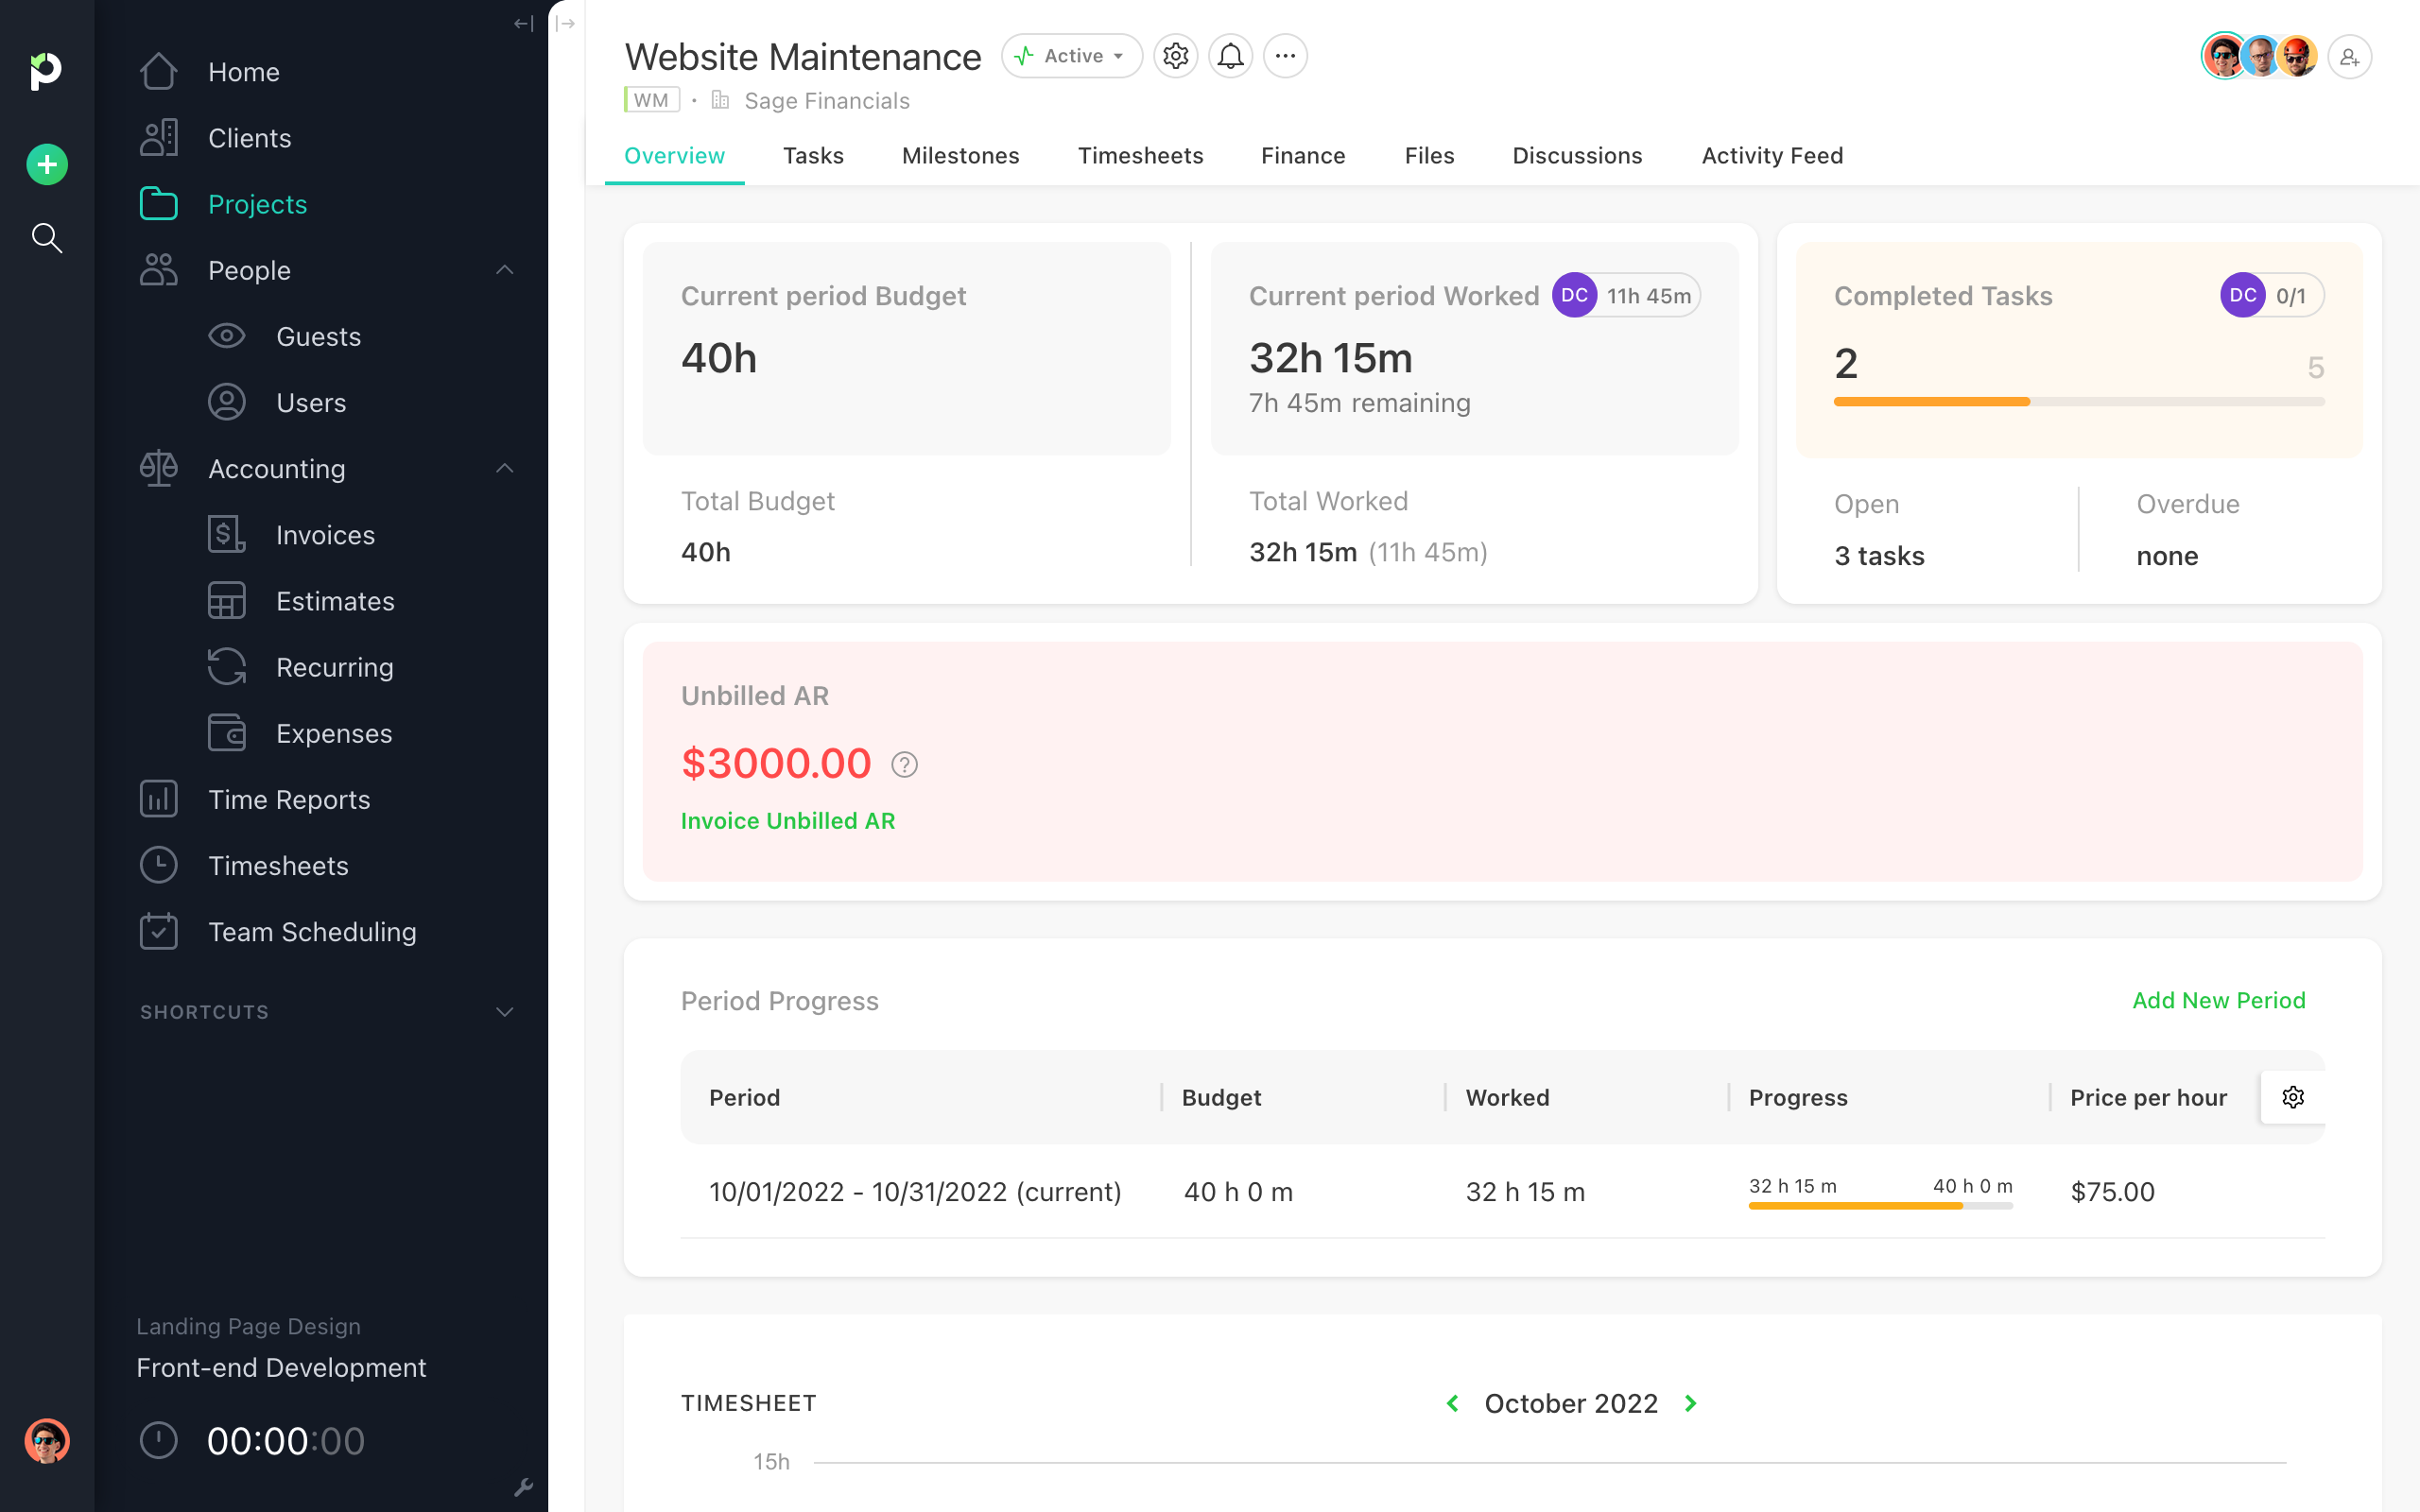
Task: Open the Active status dropdown
Action: point(1072,56)
